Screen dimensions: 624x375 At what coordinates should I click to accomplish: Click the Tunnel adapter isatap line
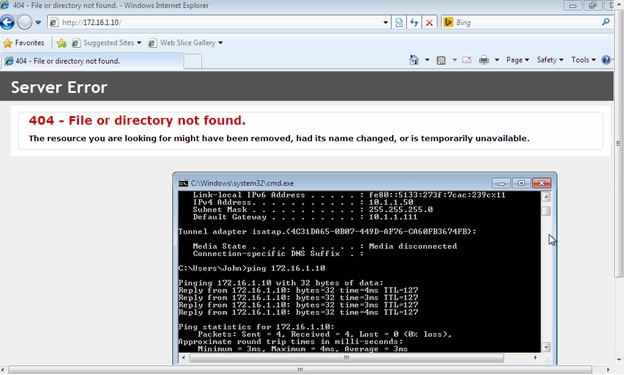[327, 232]
